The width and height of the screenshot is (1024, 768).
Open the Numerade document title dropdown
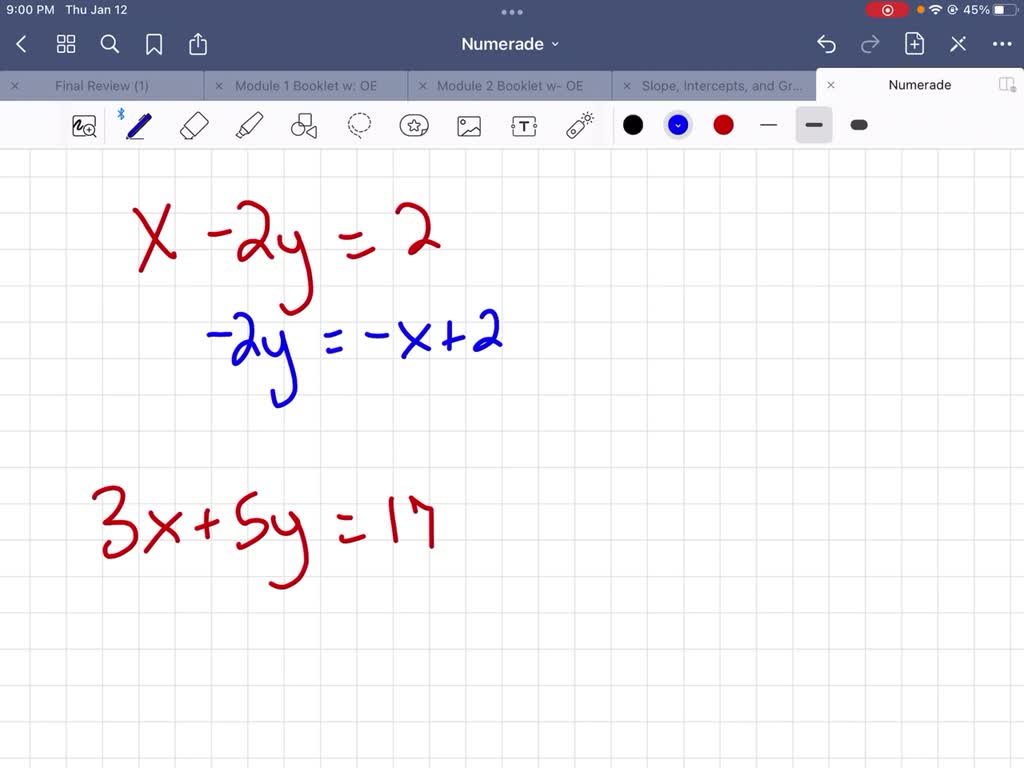pos(510,44)
